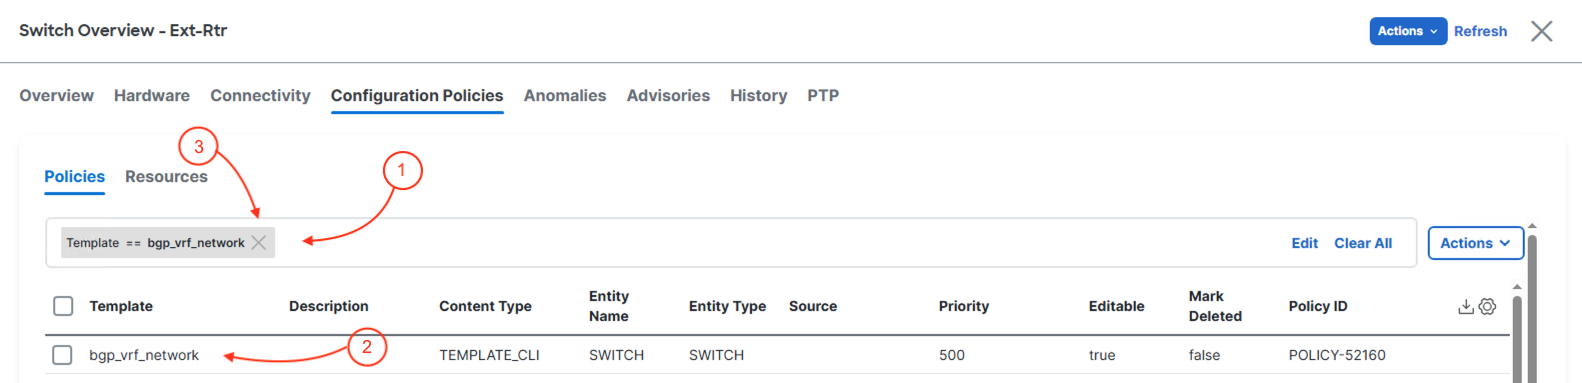
Task: Download the policies table data icon
Action: tap(1466, 306)
